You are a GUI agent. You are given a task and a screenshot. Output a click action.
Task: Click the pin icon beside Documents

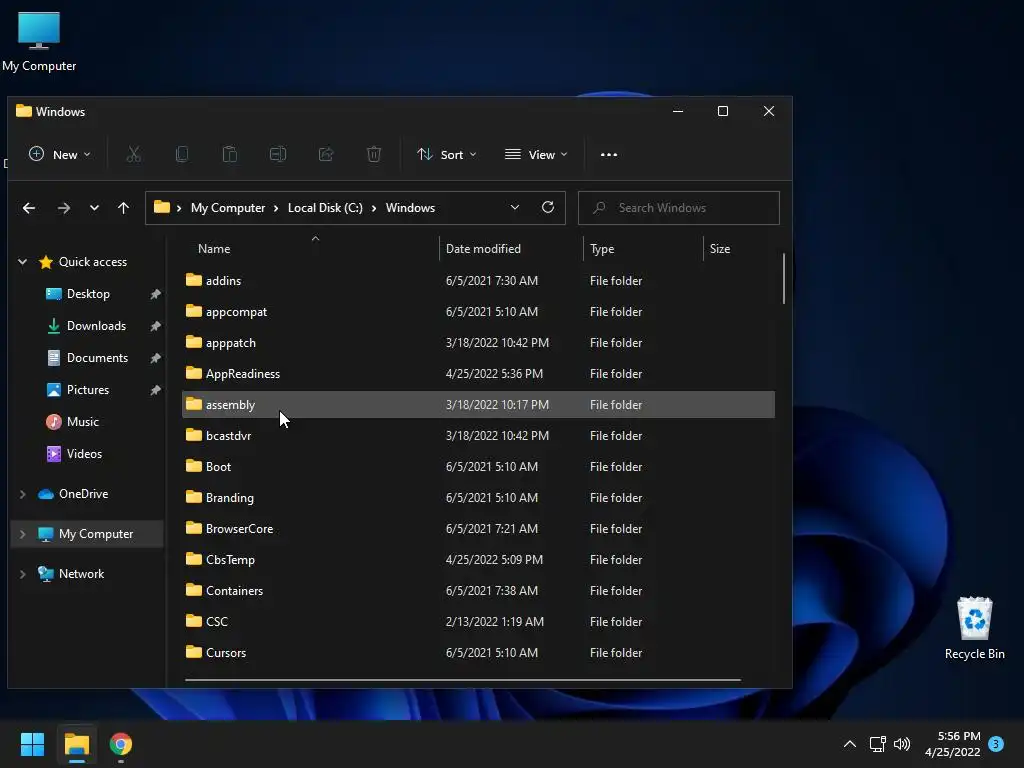[155, 358]
